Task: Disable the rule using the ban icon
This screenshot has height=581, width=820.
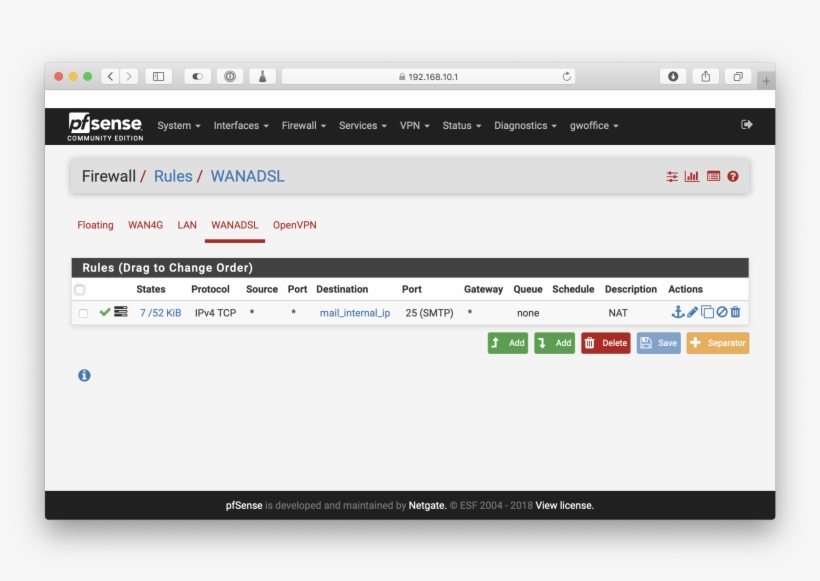Action: (721, 312)
